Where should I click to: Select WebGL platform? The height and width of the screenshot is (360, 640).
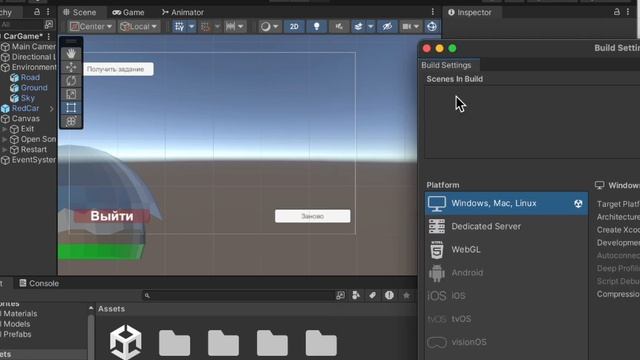coord(506,249)
